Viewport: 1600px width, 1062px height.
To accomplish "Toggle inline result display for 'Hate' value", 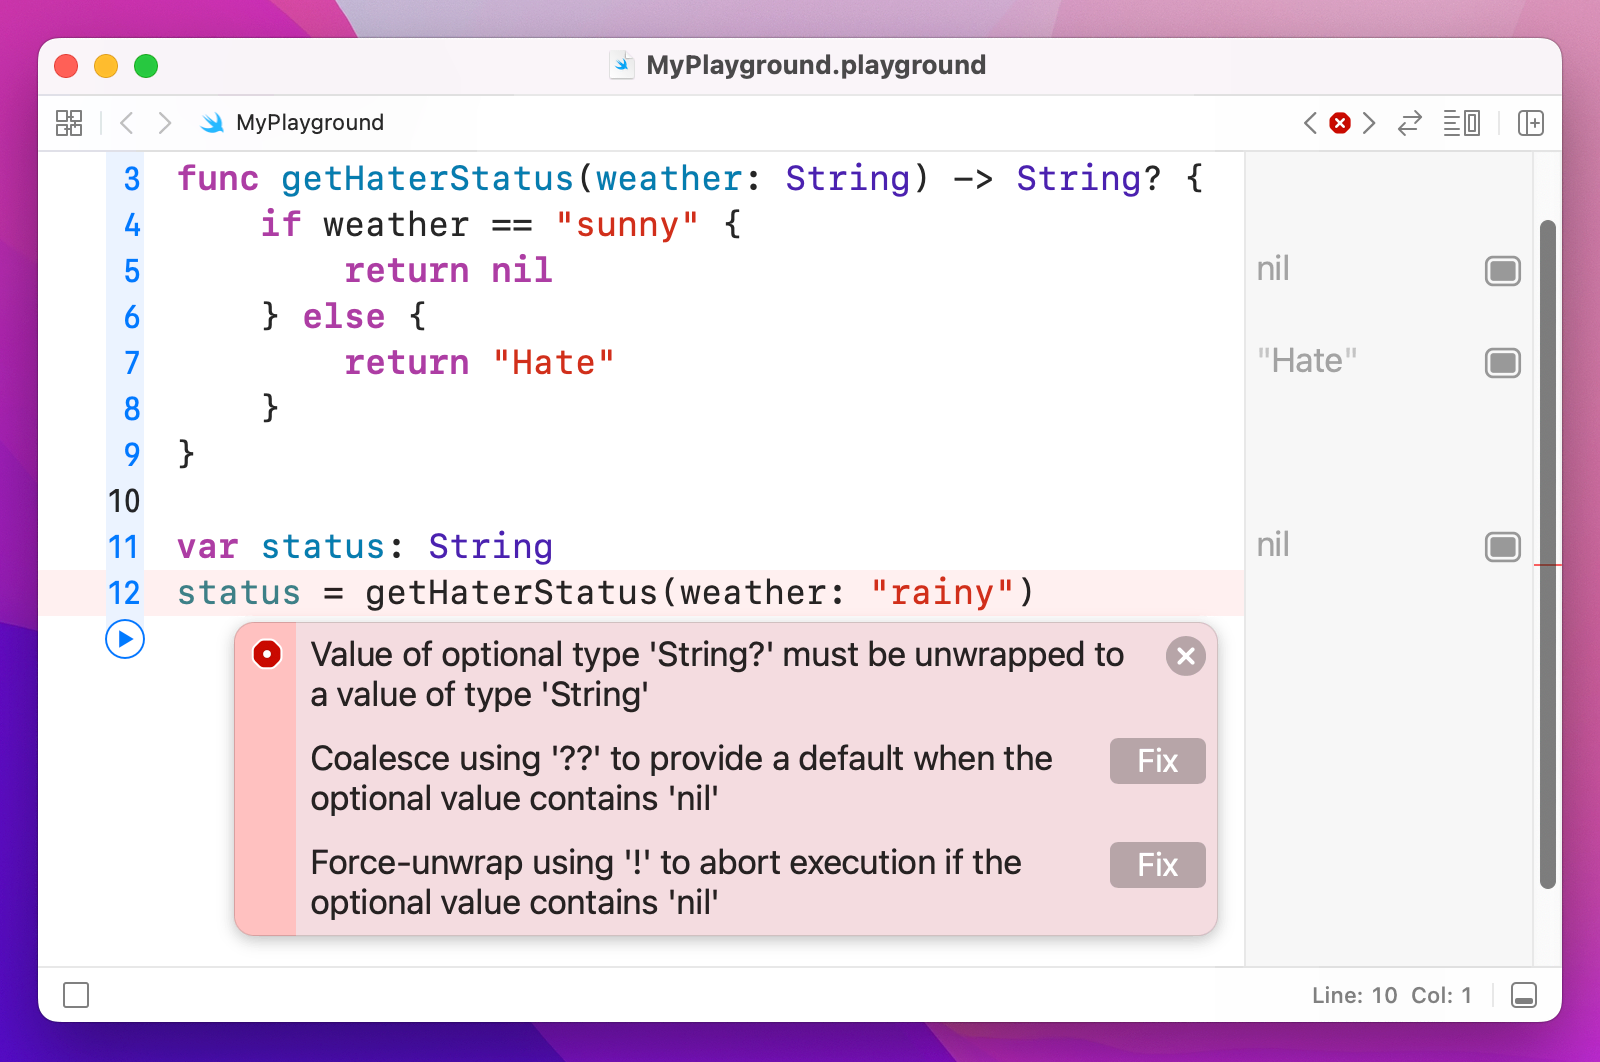I will click(x=1502, y=363).
